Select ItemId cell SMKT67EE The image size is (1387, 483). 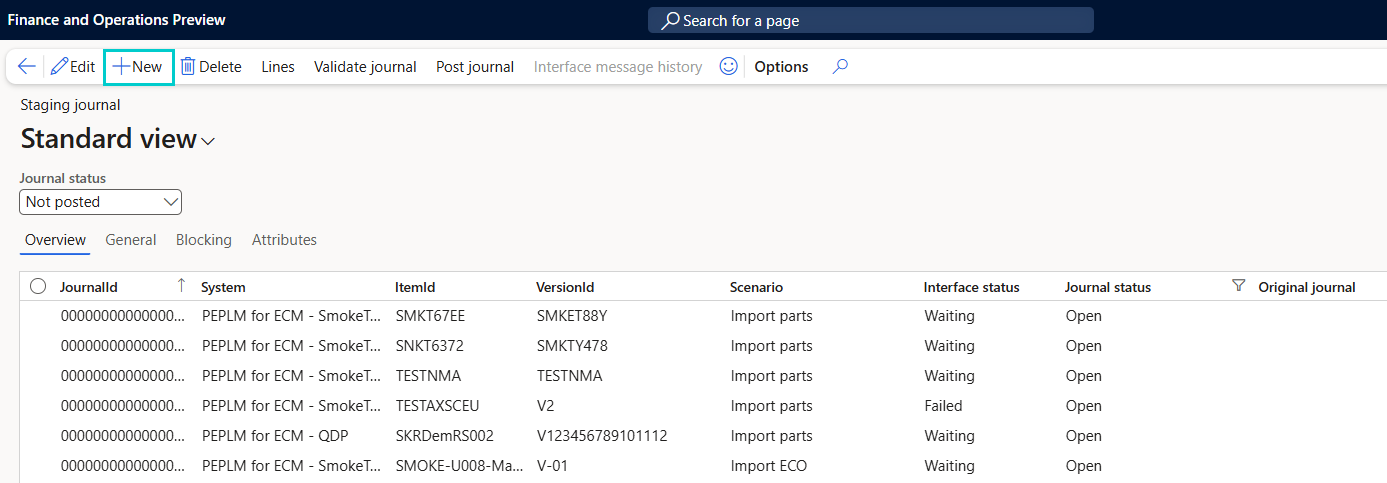pyautogui.click(x=430, y=316)
